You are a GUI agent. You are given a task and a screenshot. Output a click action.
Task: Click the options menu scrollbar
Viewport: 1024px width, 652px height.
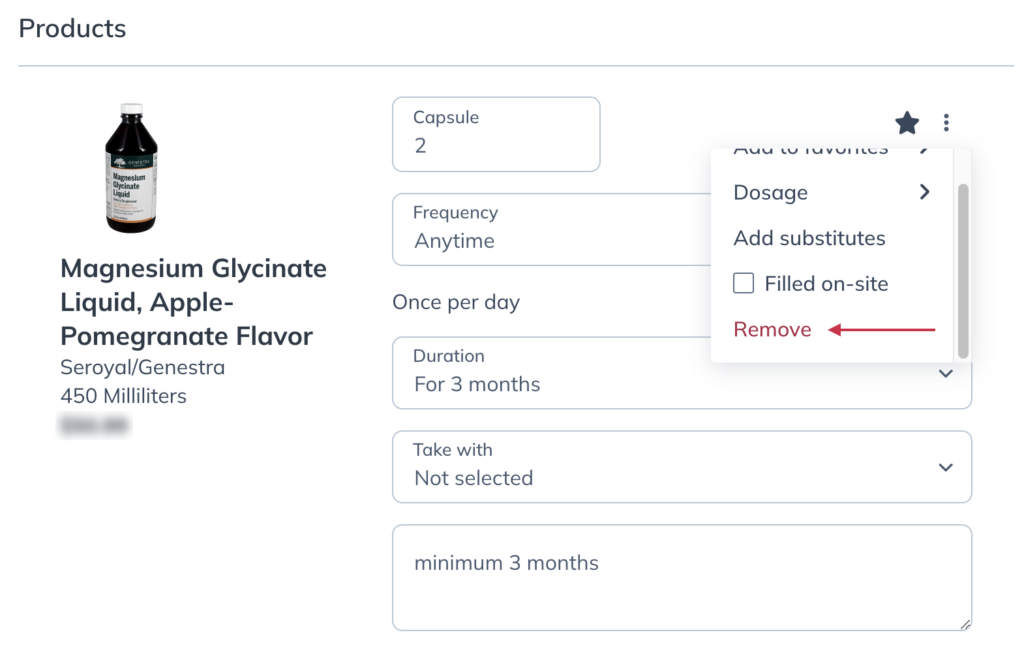pos(963,271)
